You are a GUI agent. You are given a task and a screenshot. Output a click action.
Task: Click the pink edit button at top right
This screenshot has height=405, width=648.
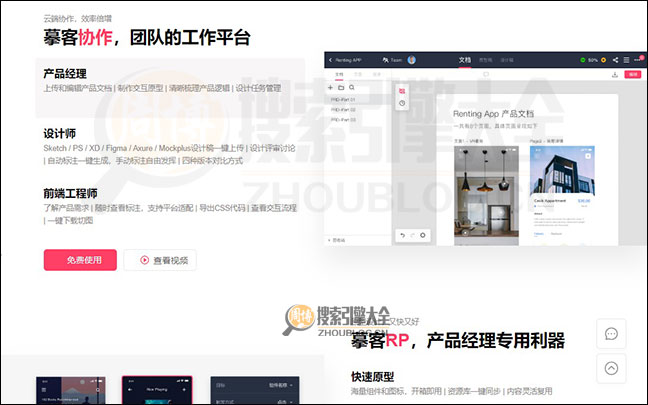coord(631,74)
